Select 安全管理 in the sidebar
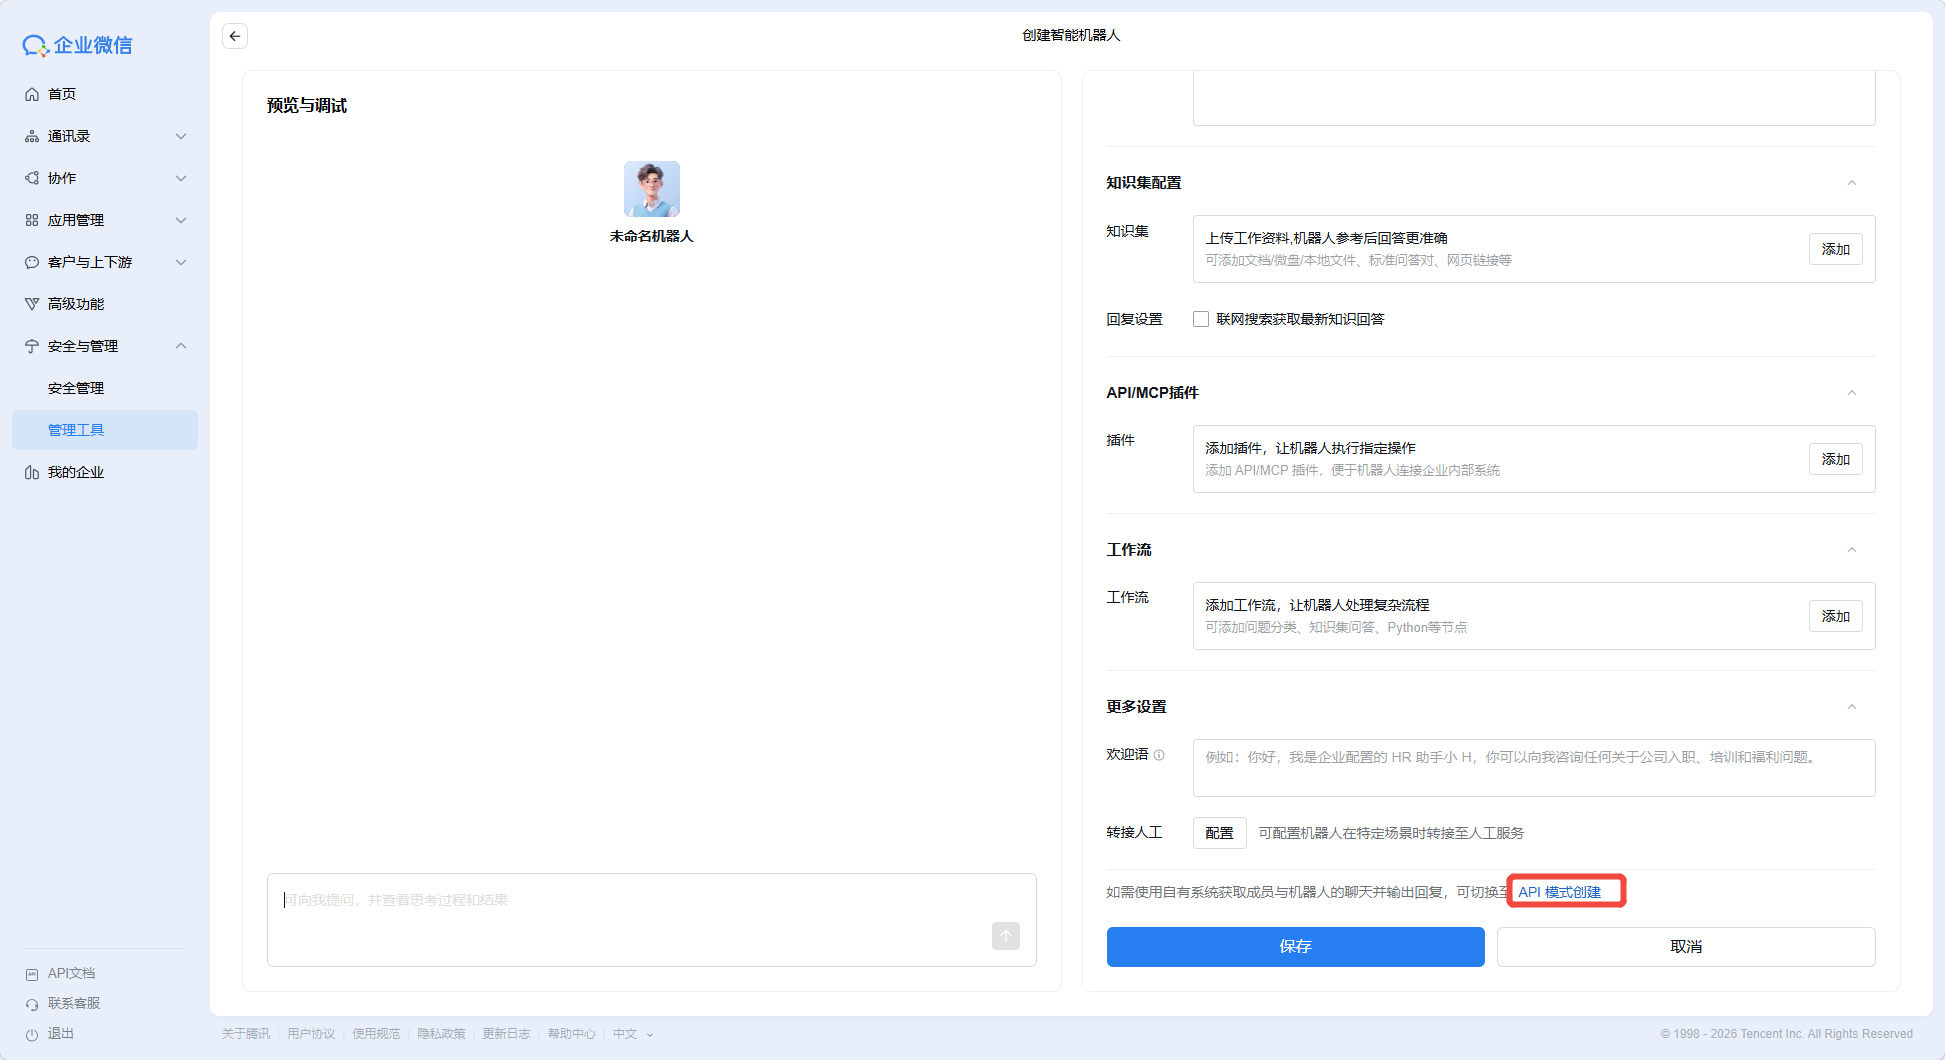The height and width of the screenshot is (1060, 1945). 76,388
